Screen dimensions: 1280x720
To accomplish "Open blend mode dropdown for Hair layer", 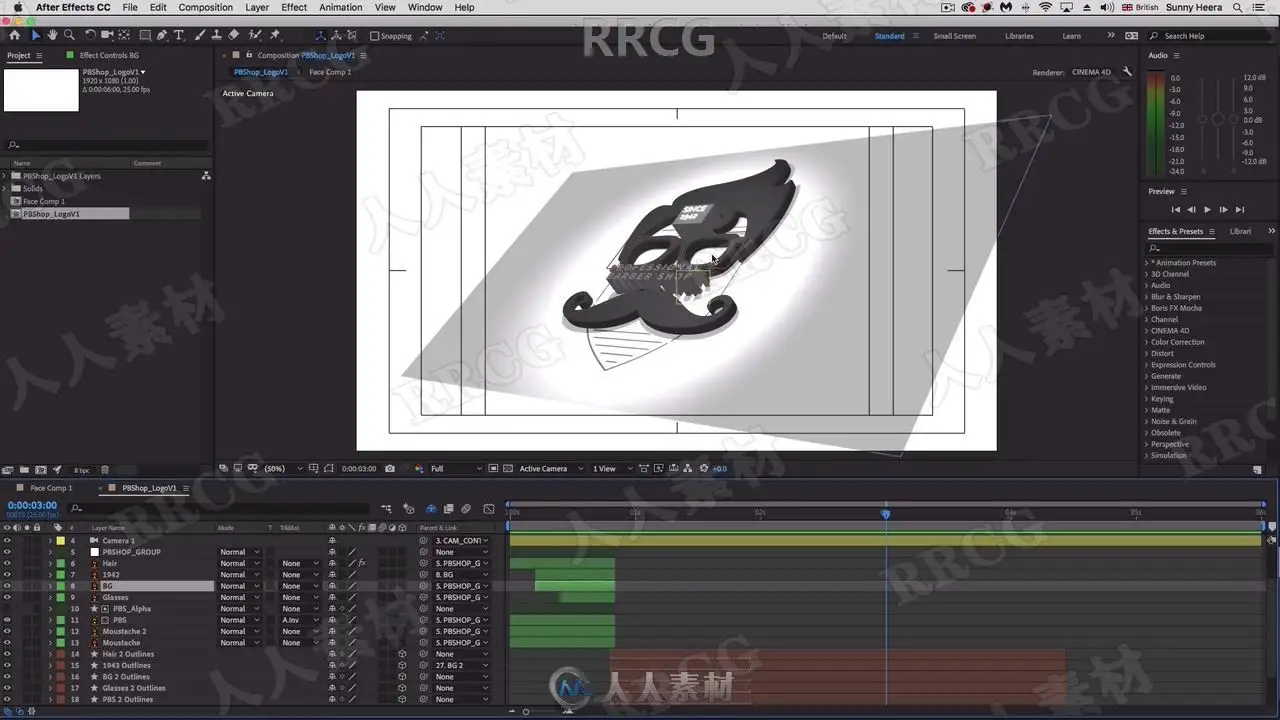I will [x=240, y=563].
